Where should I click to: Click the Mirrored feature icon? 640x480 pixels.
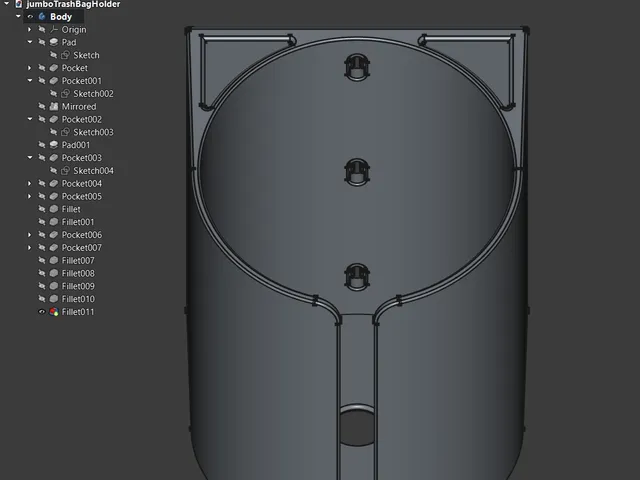(54, 107)
